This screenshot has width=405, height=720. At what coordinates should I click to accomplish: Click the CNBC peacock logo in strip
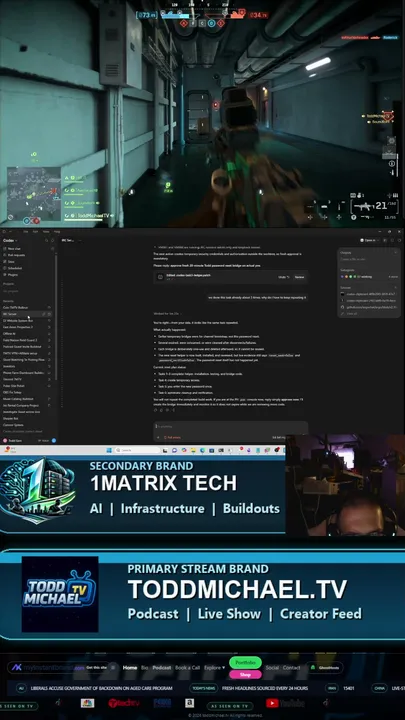(87, 703)
